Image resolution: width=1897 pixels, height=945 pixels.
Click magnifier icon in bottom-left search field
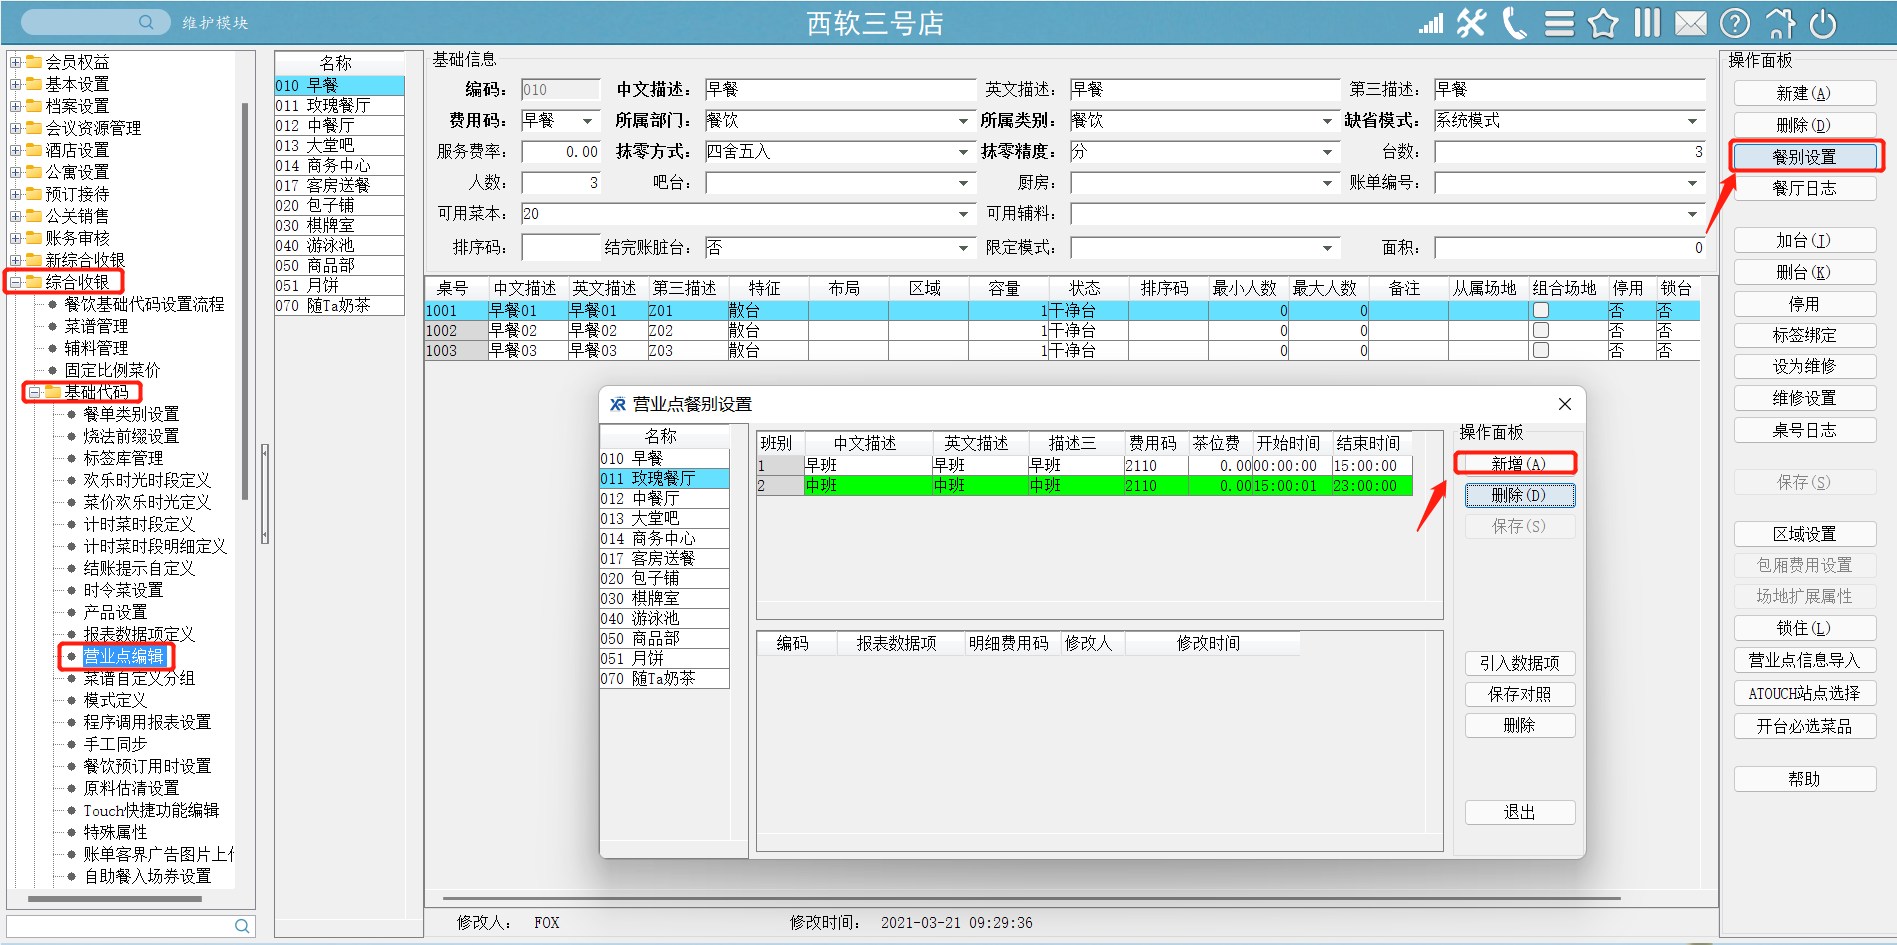242,926
